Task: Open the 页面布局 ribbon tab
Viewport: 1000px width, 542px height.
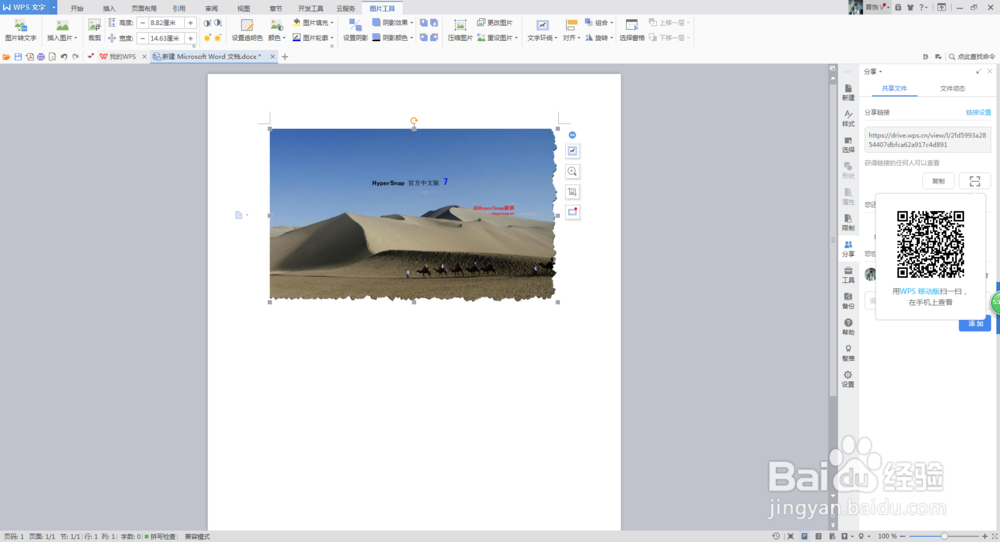Action: (144, 8)
